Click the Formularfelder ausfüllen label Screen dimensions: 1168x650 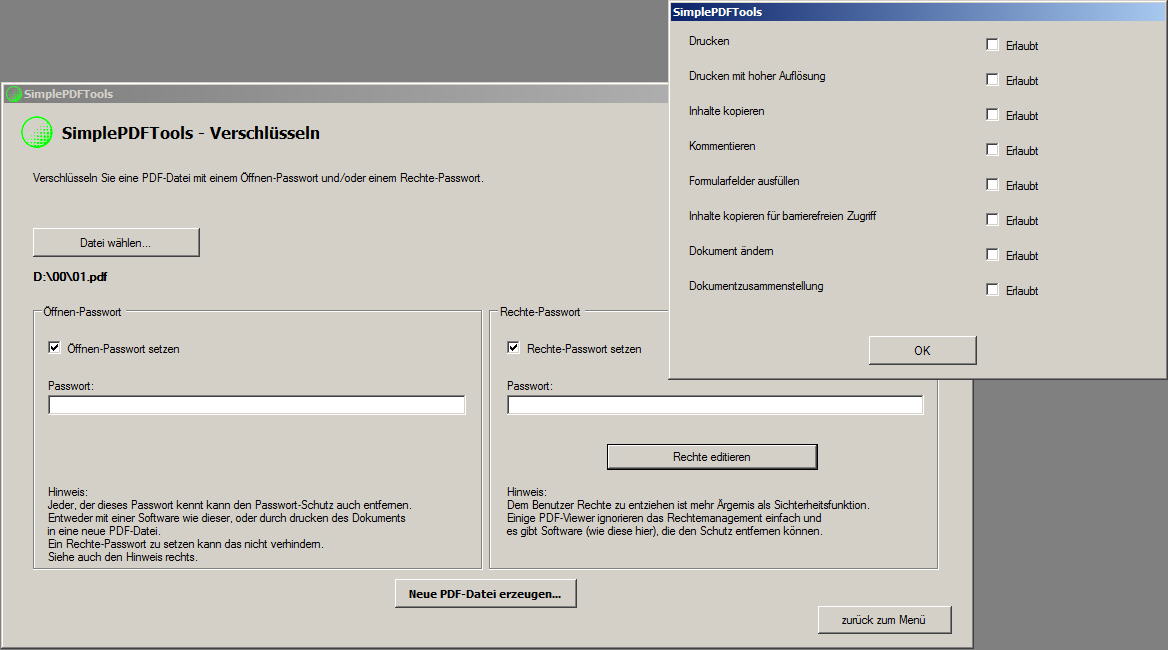[744, 181]
